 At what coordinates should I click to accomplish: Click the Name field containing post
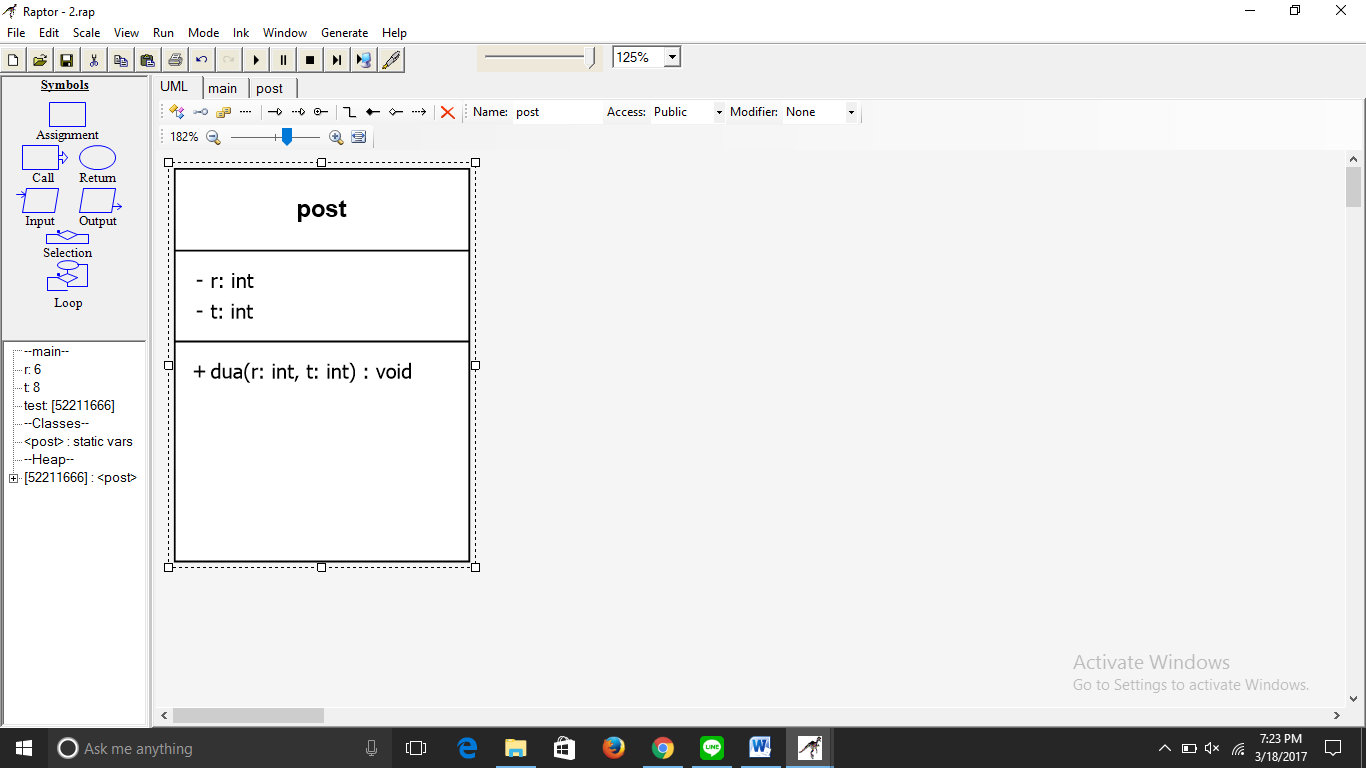click(x=557, y=112)
